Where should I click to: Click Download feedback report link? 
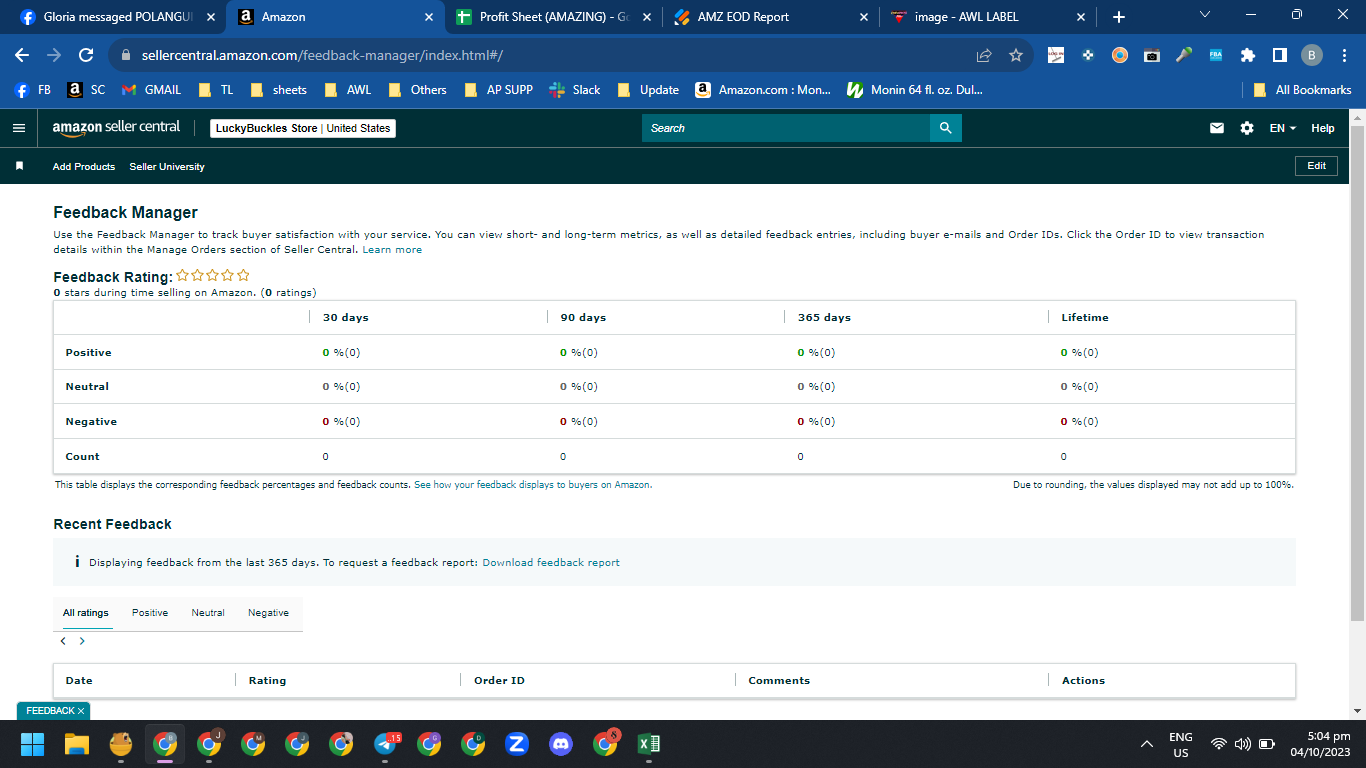[x=551, y=563]
